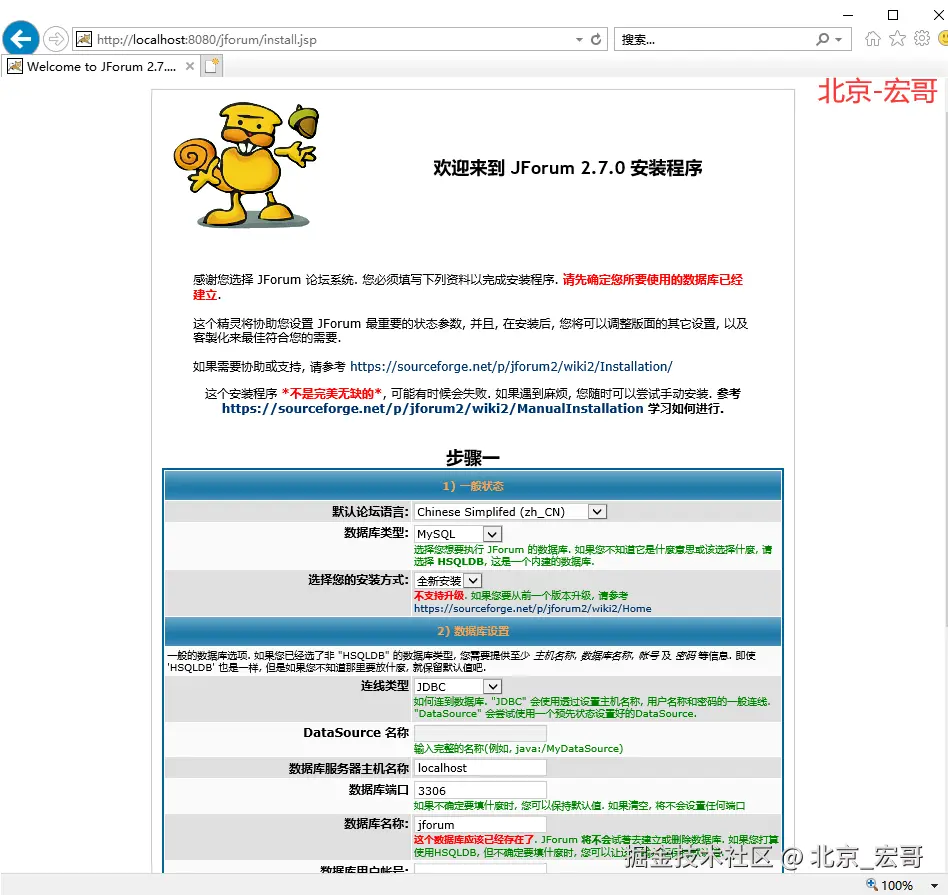The height and width of the screenshot is (895, 948).
Task: Open the browser Home icon
Action: [872, 39]
